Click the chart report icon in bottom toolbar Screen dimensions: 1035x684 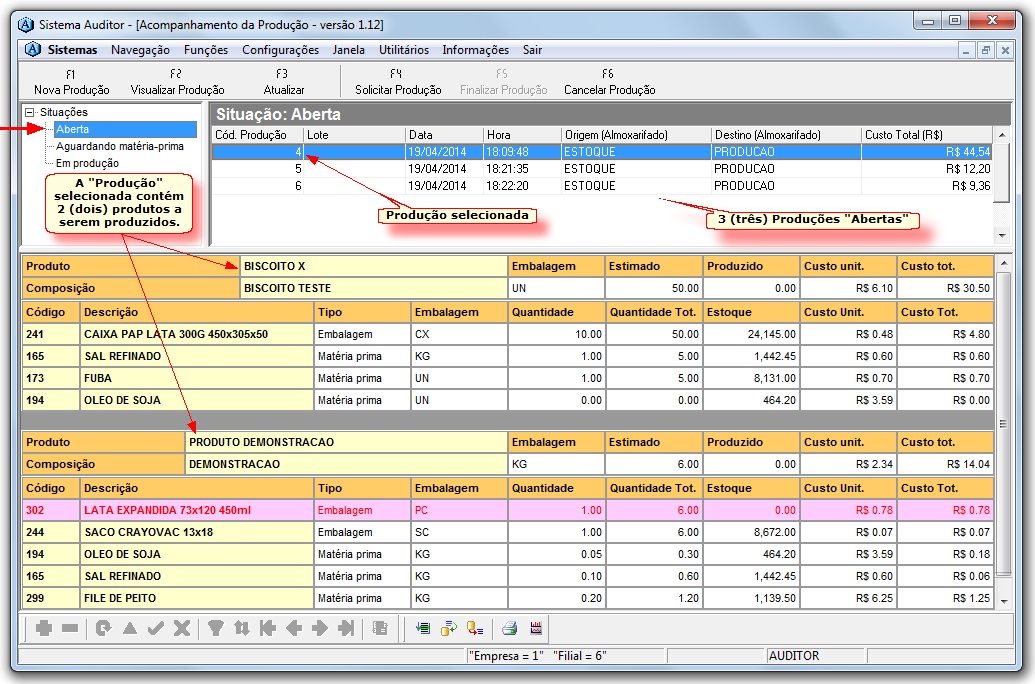click(536, 629)
